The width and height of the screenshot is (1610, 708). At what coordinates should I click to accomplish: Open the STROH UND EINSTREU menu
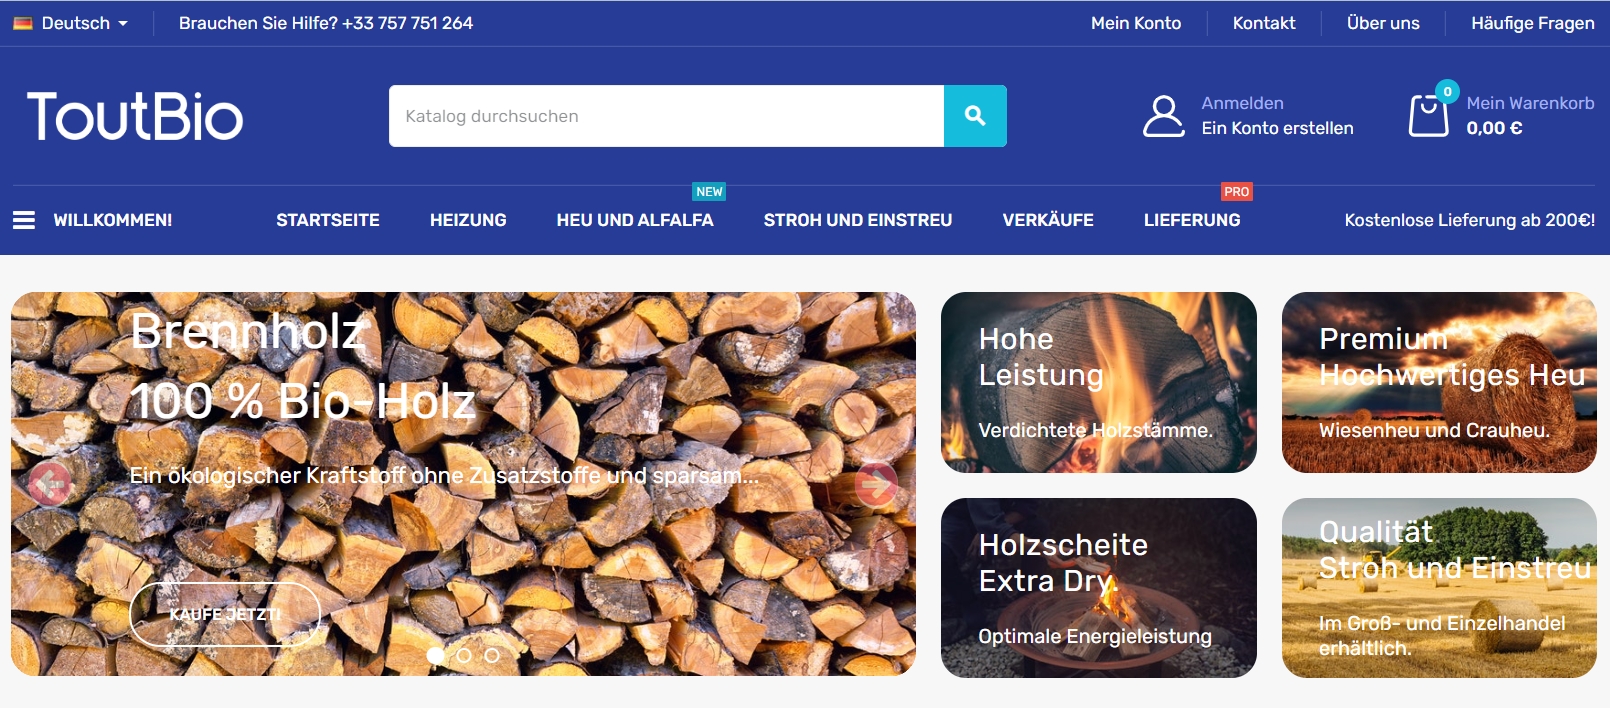pyautogui.click(x=858, y=220)
